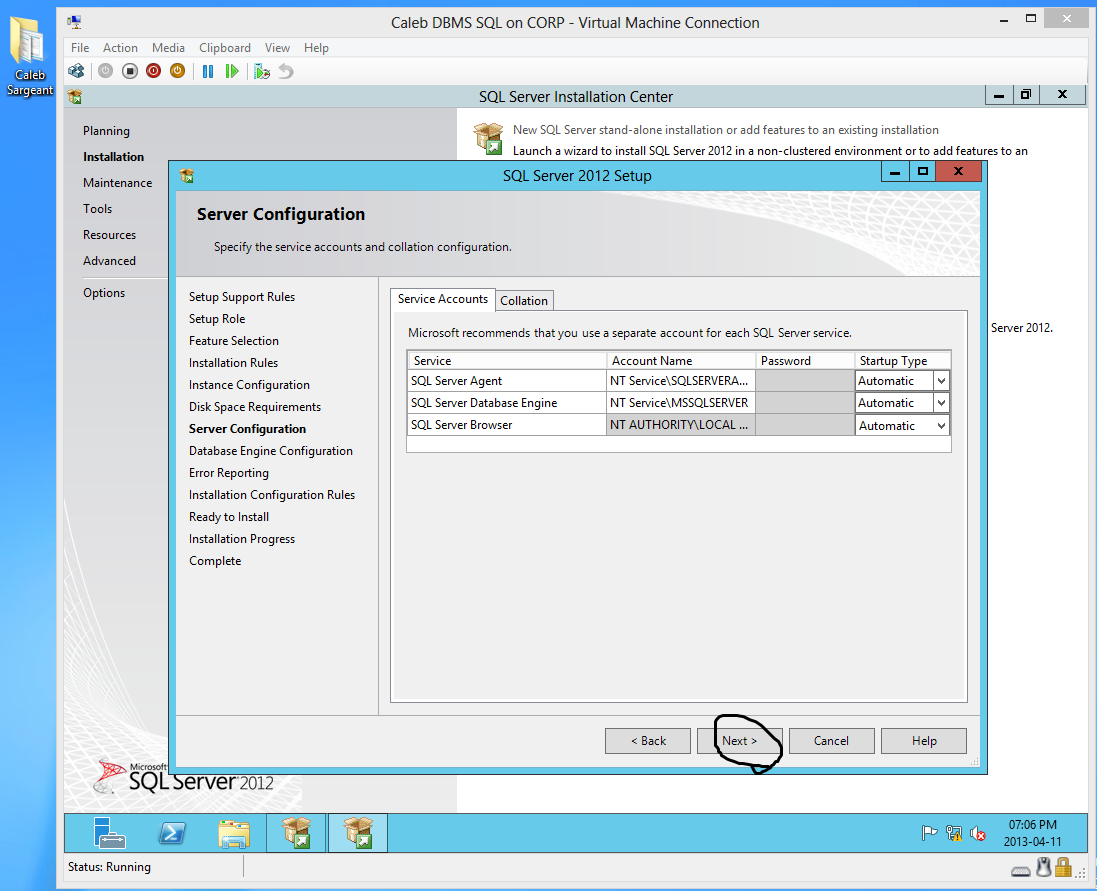The height and width of the screenshot is (891, 1097).
Task: Click the Ctrl+Alt+Del toolbar icon
Action: (x=76, y=71)
